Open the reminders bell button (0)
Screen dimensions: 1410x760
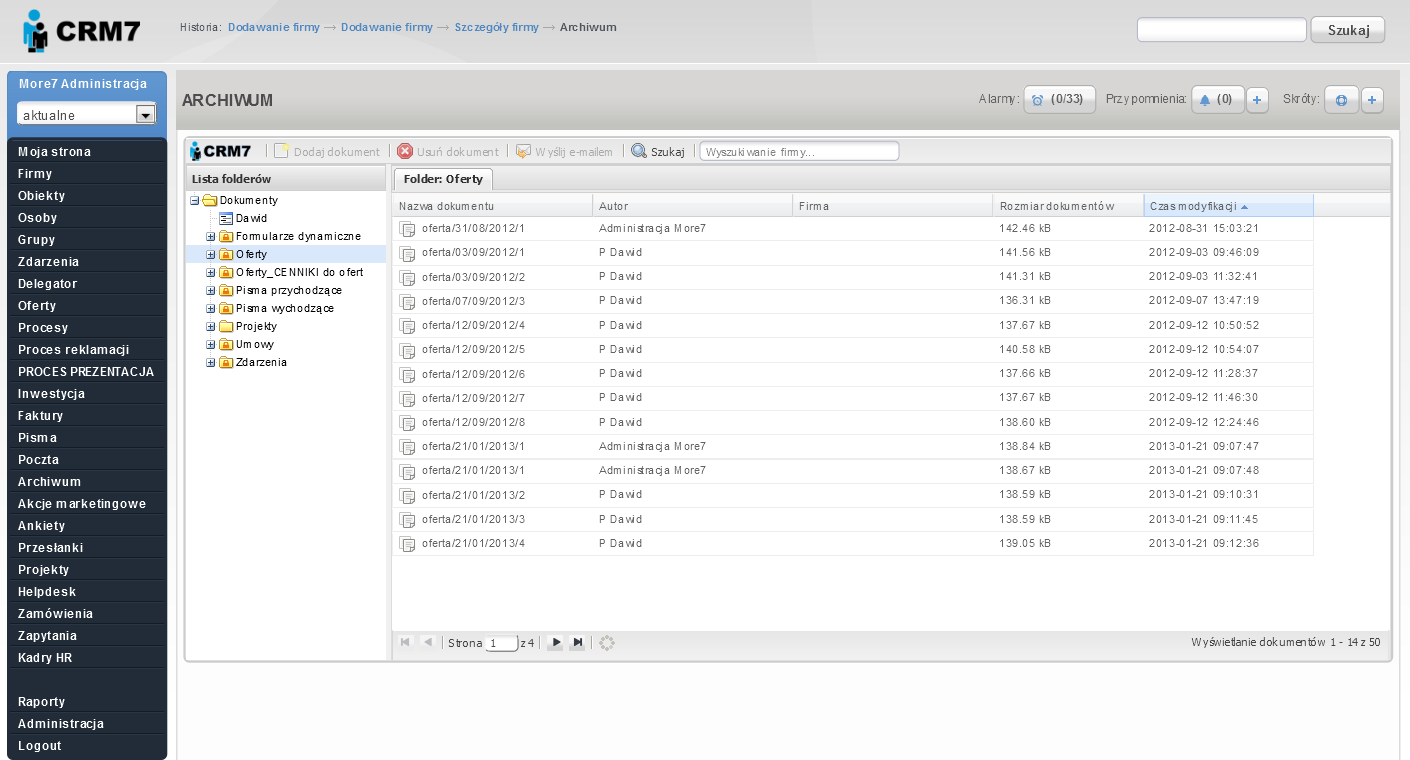[x=1218, y=99]
